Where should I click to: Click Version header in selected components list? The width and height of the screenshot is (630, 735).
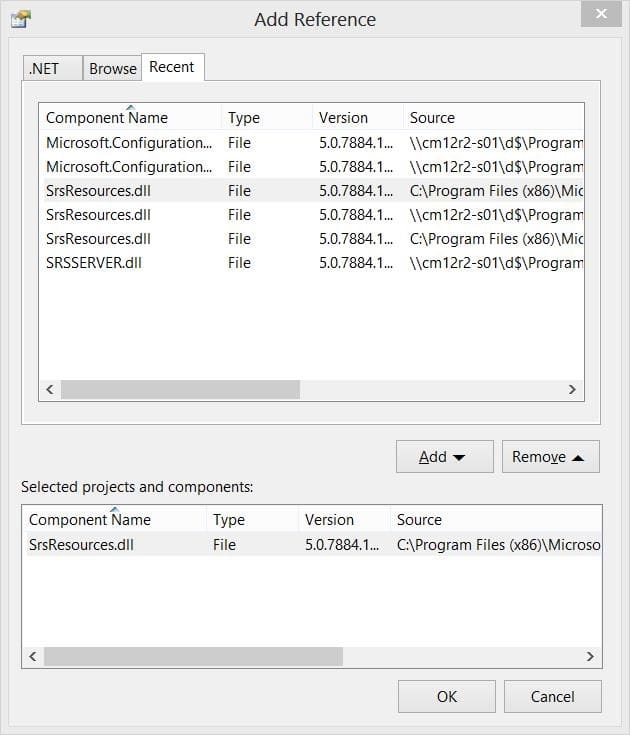(344, 520)
